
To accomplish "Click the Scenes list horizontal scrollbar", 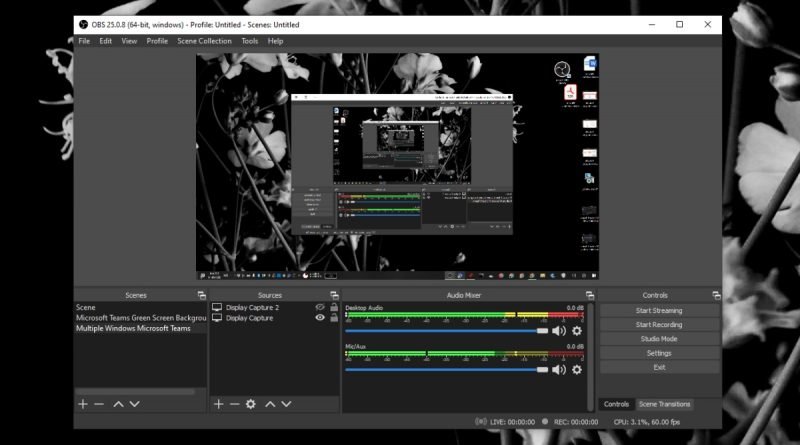I will coord(135,392).
